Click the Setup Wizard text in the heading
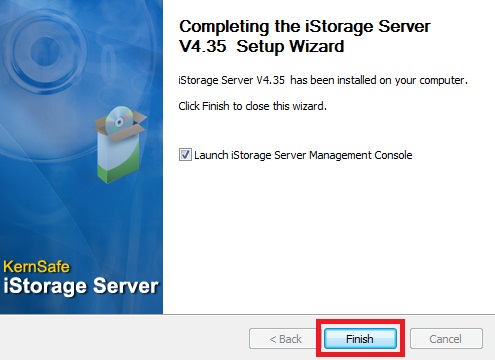This screenshot has height=360, width=495. 290,46
